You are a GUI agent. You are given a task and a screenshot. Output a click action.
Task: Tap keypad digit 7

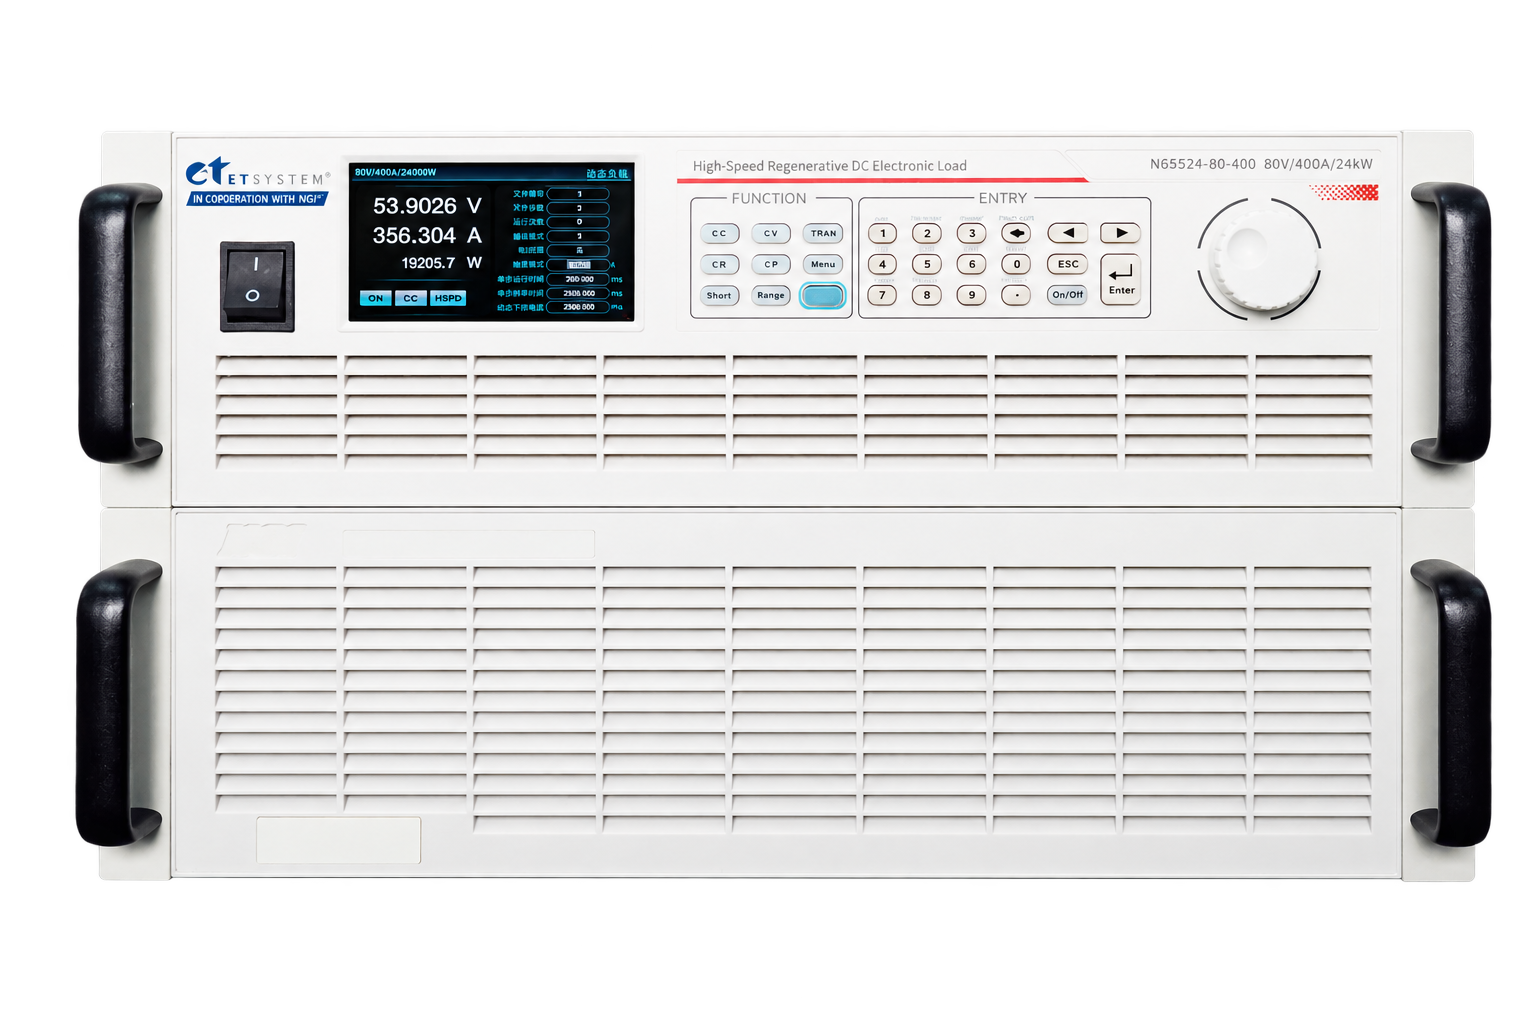click(x=882, y=295)
